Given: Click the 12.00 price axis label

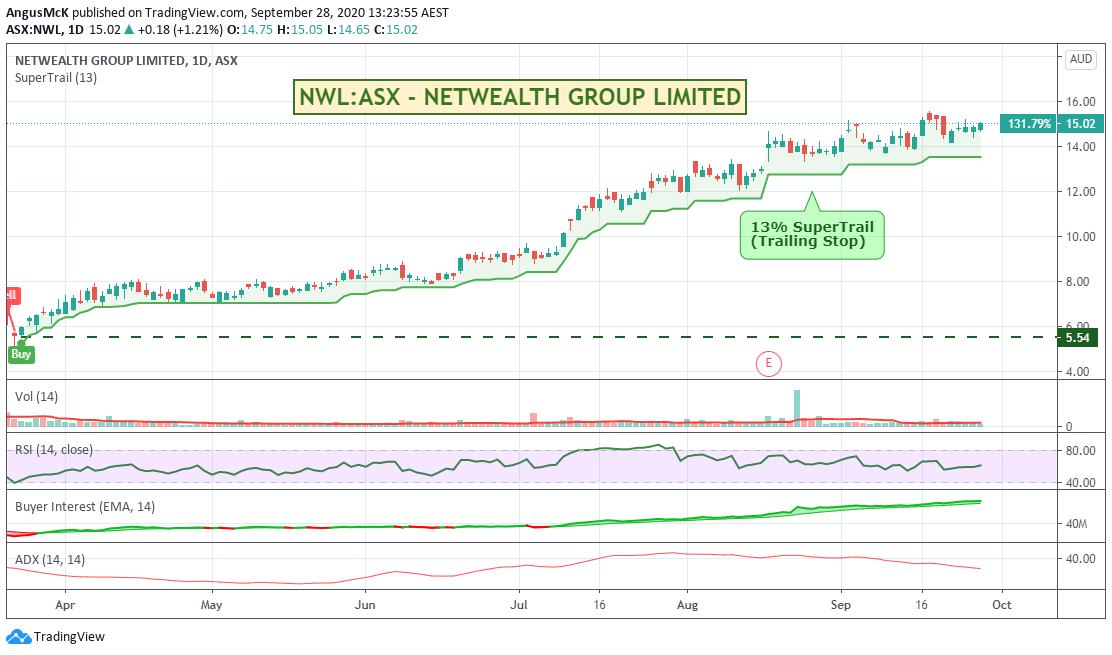Looking at the screenshot, I should (1081, 191).
